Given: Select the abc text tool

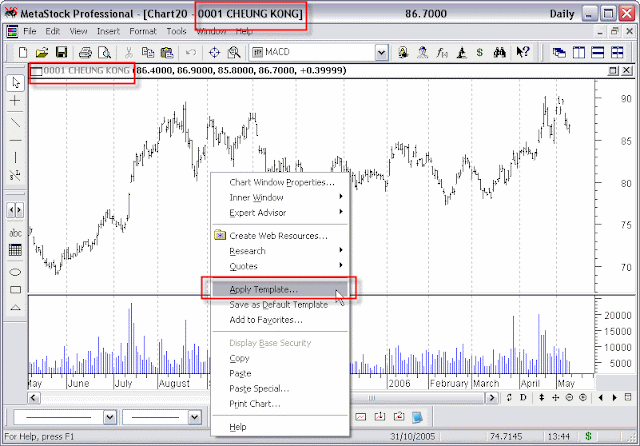Looking at the screenshot, I should click(x=16, y=233).
